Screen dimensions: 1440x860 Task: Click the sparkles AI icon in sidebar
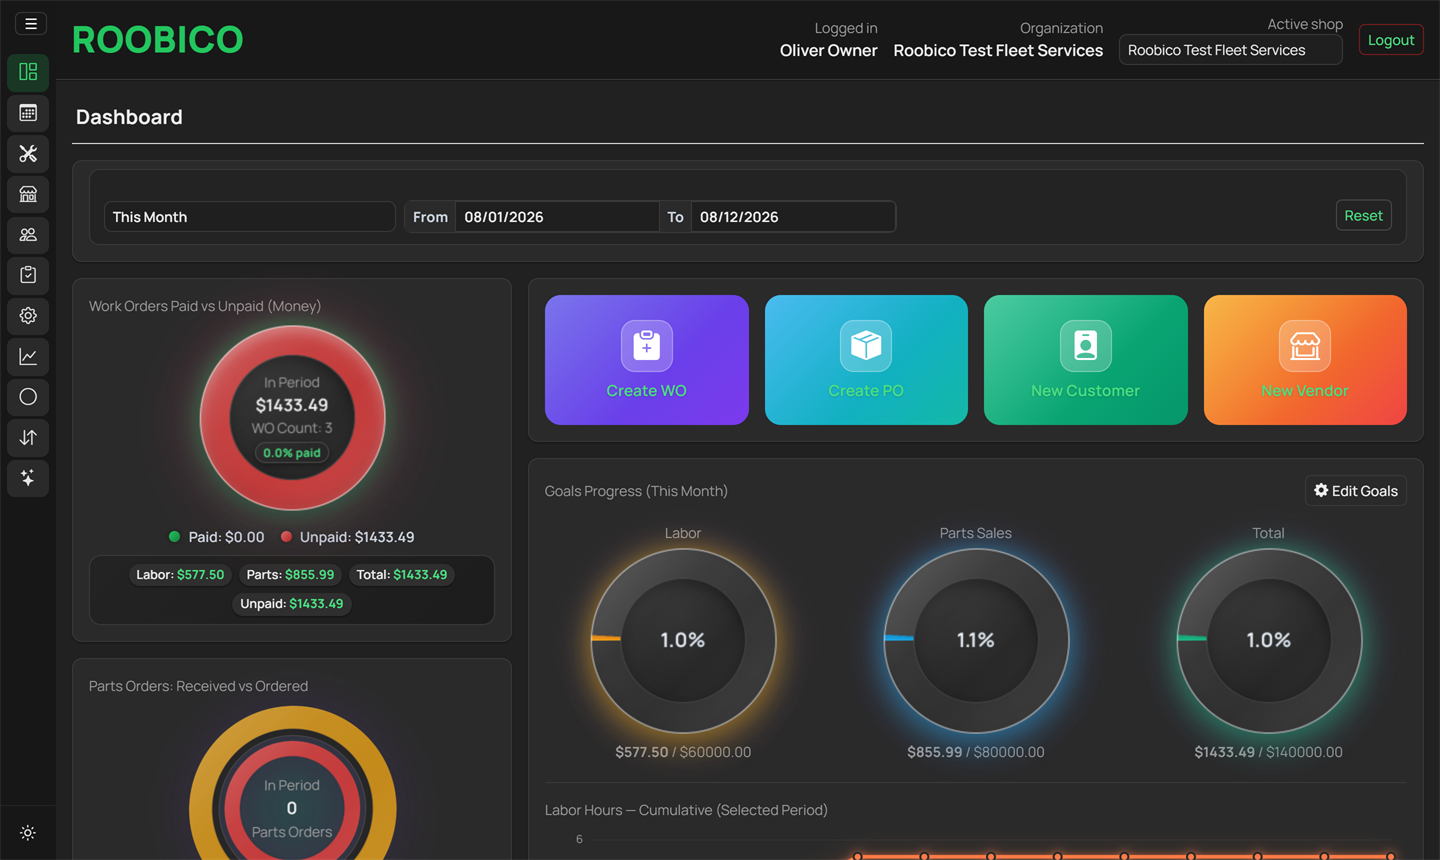click(x=28, y=478)
